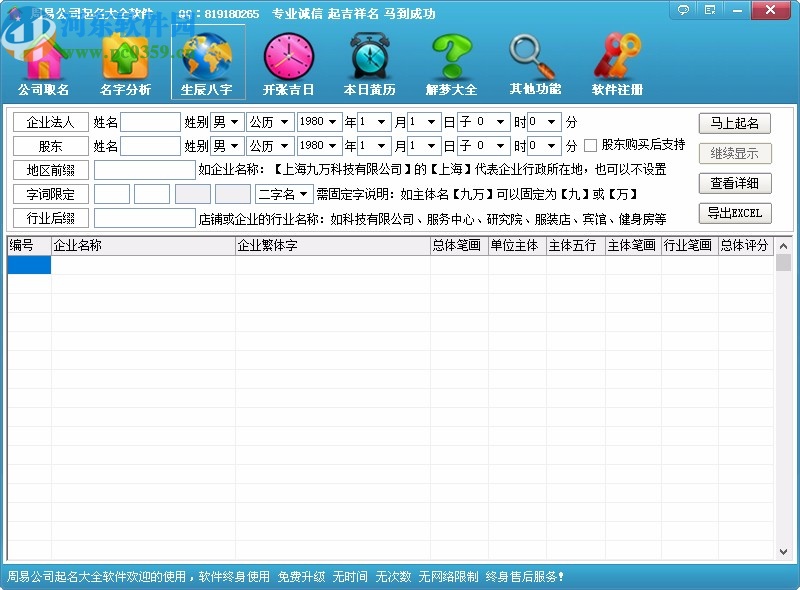Viewport: 800px width, 590px height.
Task: View 本日黄历 today's almanac
Action: pyautogui.click(x=370, y=57)
